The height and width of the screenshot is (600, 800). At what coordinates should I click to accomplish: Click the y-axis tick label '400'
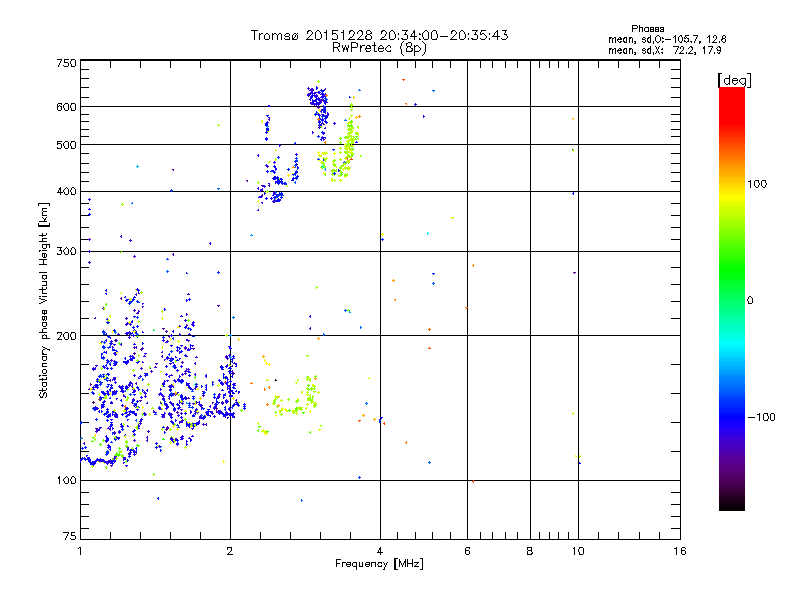point(66,192)
